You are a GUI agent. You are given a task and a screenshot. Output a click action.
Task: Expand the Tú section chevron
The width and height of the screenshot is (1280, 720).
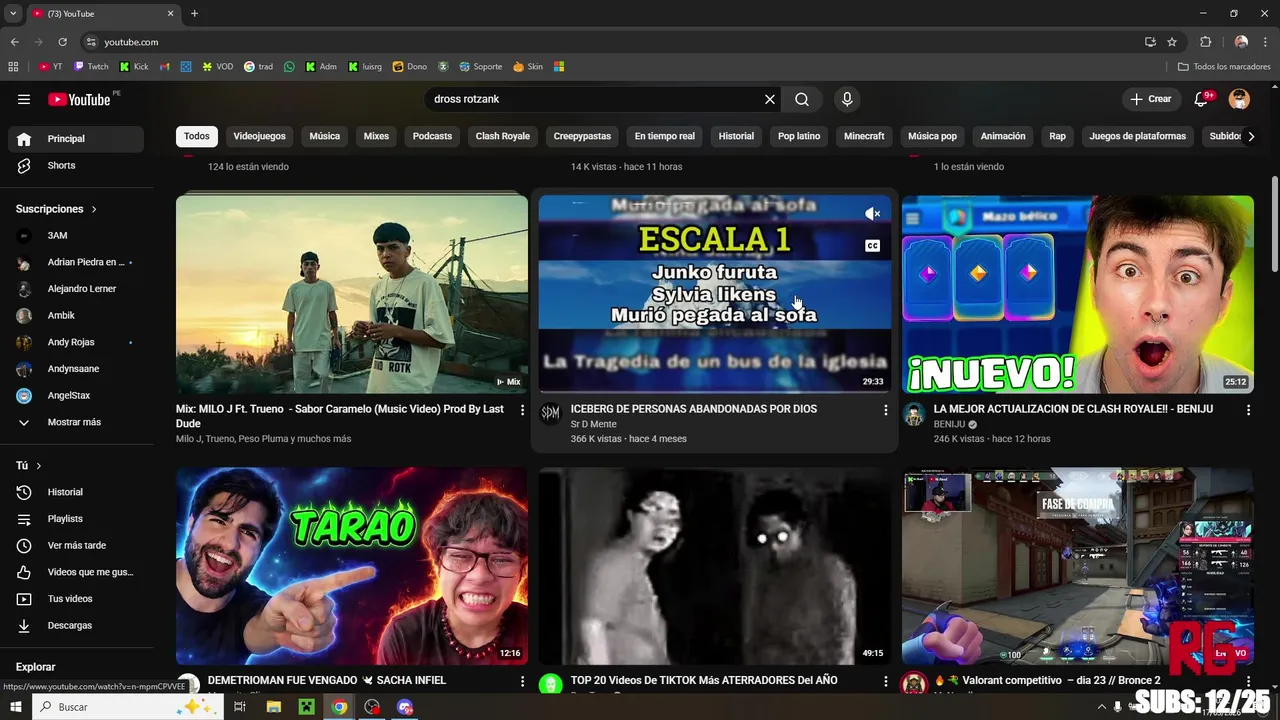[x=39, y=466]
